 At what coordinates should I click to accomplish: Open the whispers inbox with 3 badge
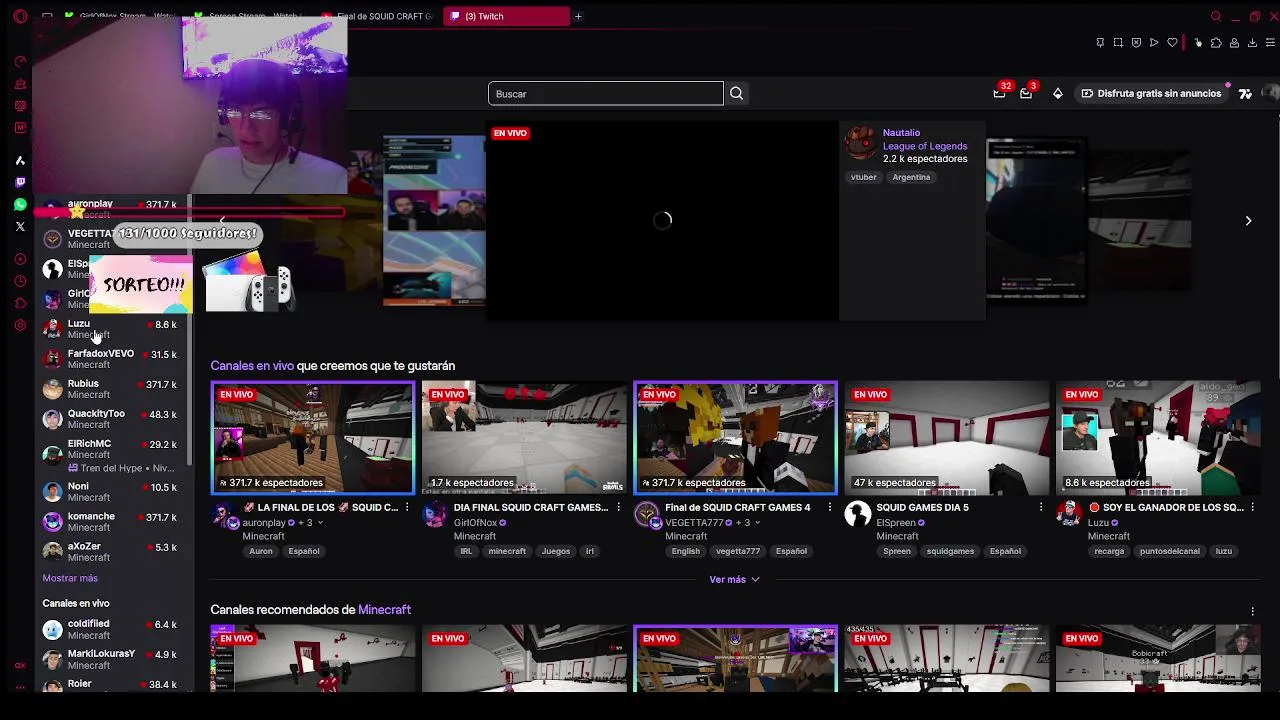coord(1026,93)
